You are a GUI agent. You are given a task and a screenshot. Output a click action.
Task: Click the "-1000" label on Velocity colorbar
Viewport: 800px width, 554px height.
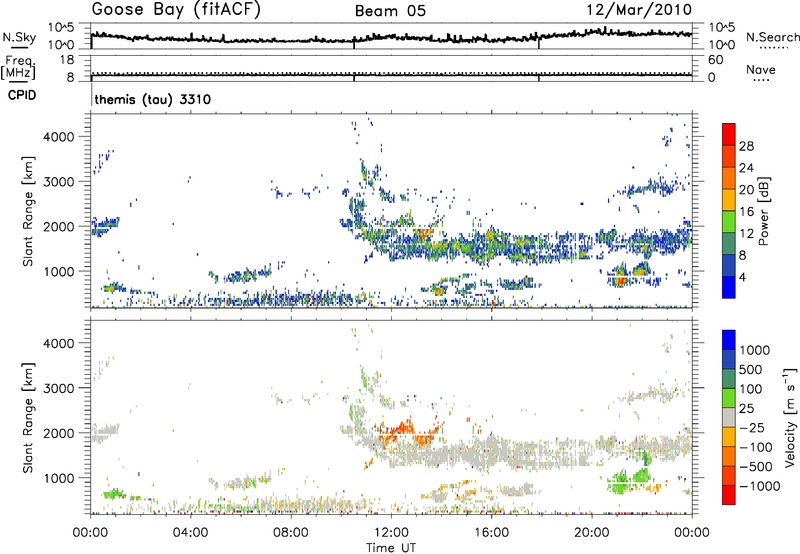pyautogui.click(x=760, y=486)
